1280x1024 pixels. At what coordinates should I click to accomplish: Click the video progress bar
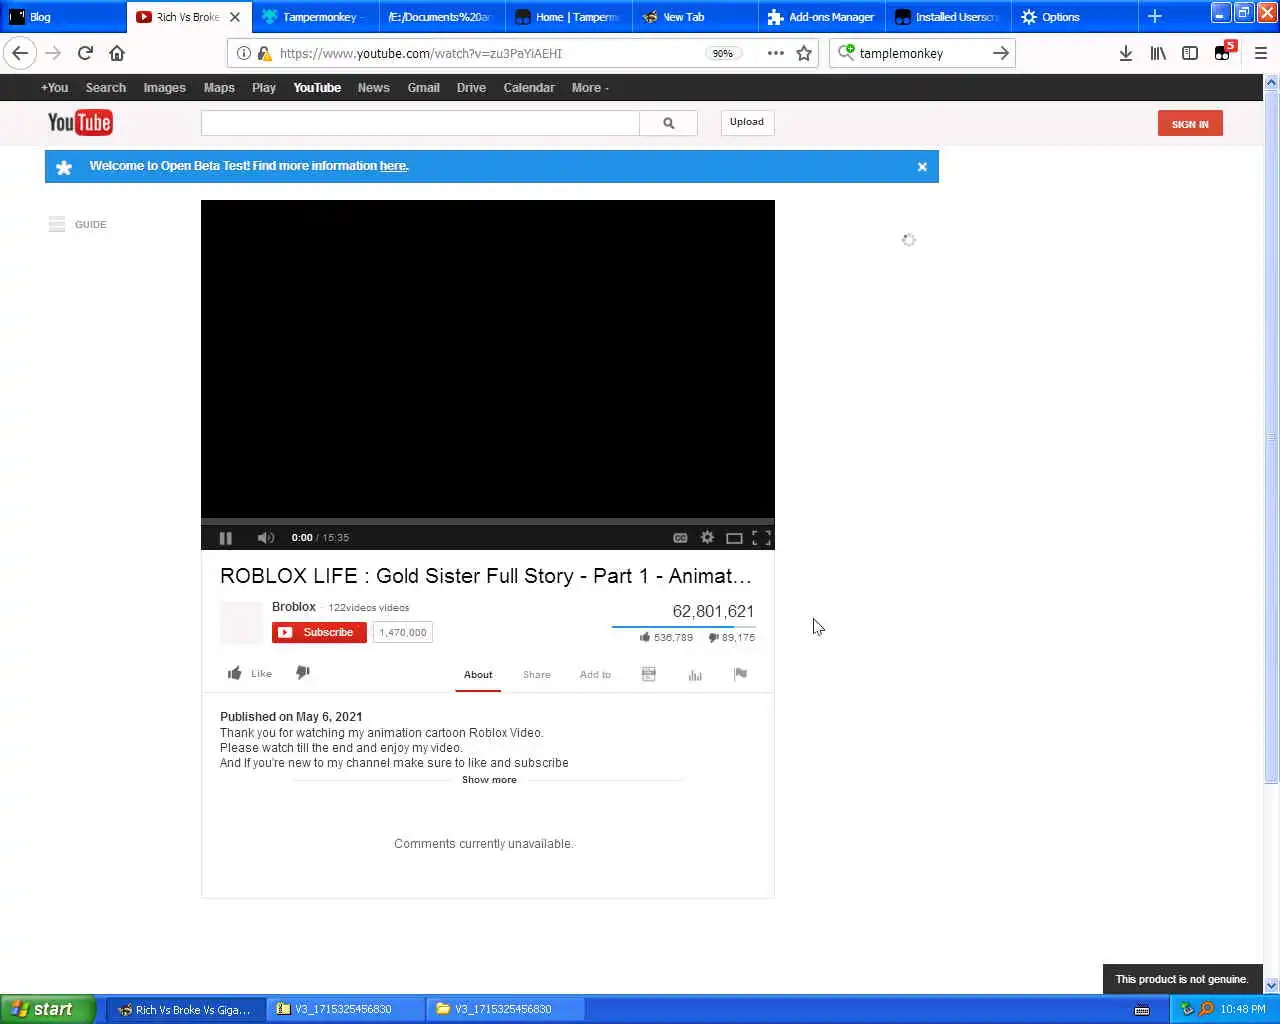click(x=488, y=521)
